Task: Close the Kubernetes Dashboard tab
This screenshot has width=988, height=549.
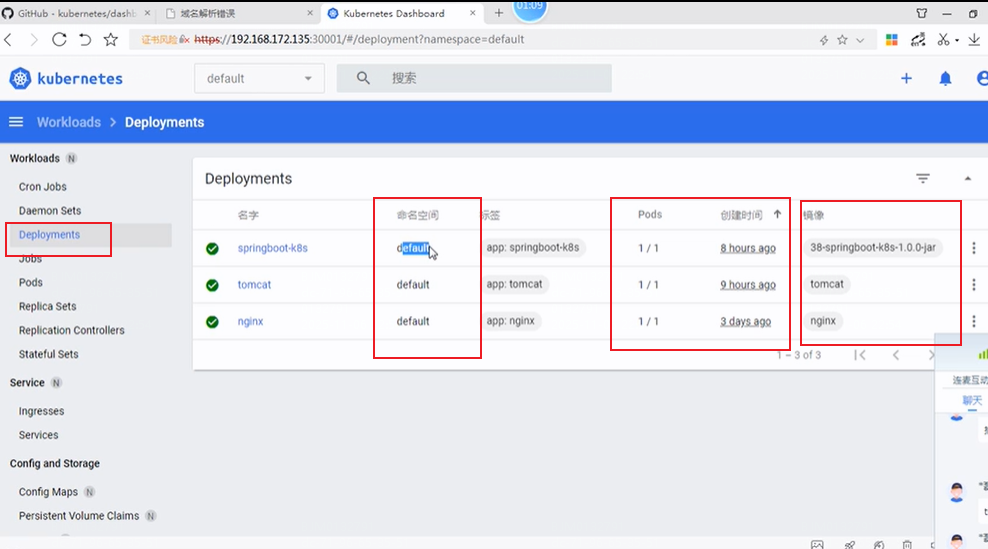Action: tap(473, 13)
